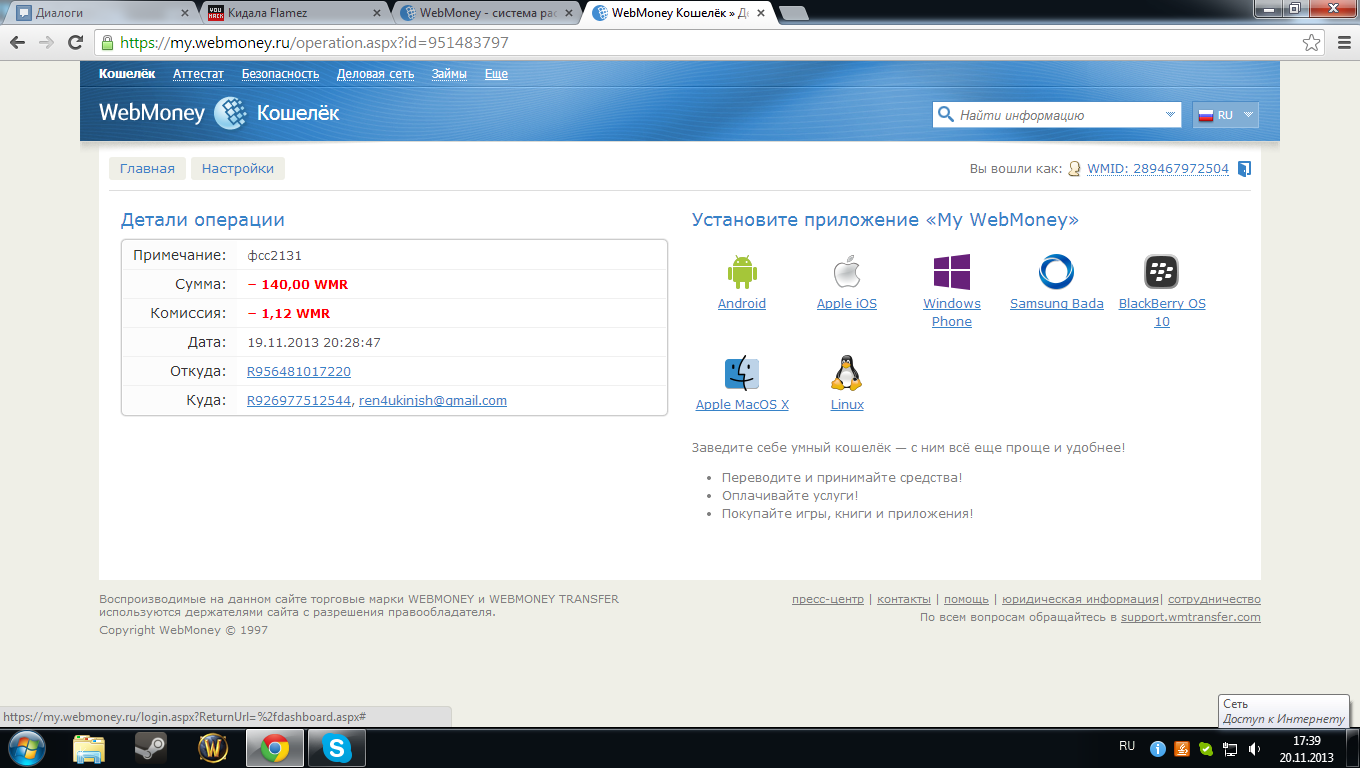Open destination wallet R926977512544 link
1360x768 pixels.
[x=299, y=400]
